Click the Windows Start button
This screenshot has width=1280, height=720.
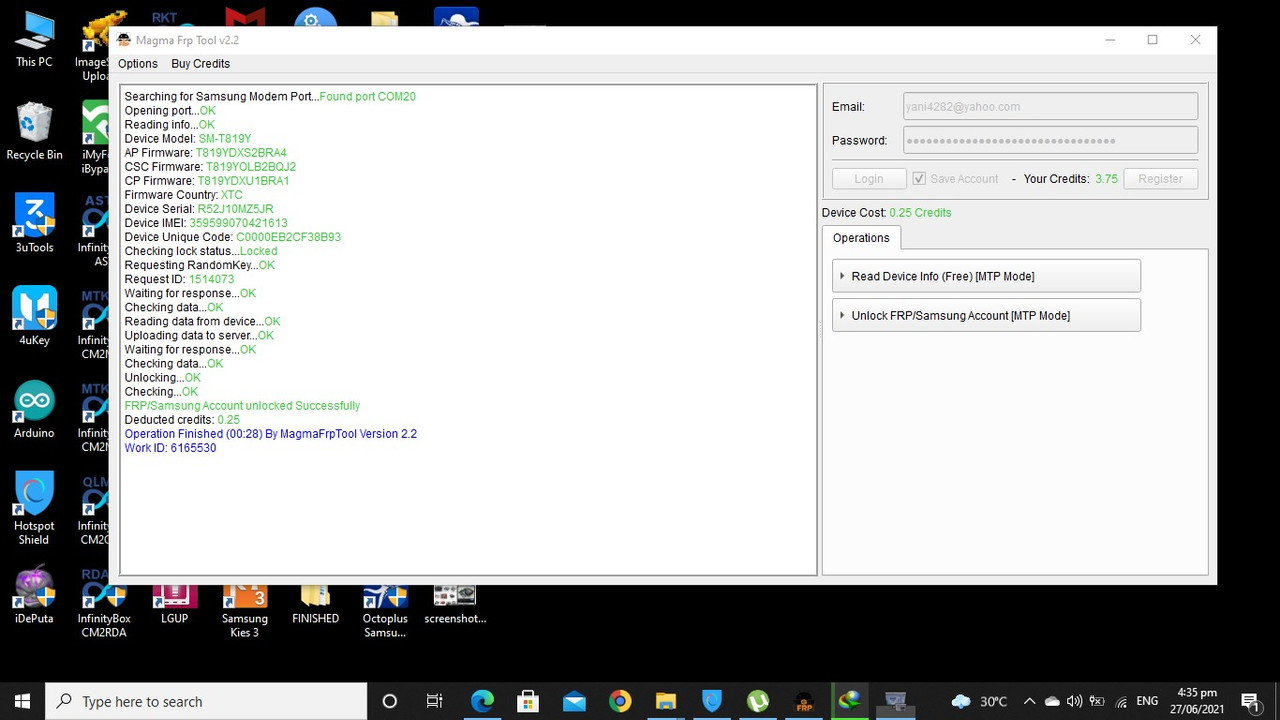[23, 701]
